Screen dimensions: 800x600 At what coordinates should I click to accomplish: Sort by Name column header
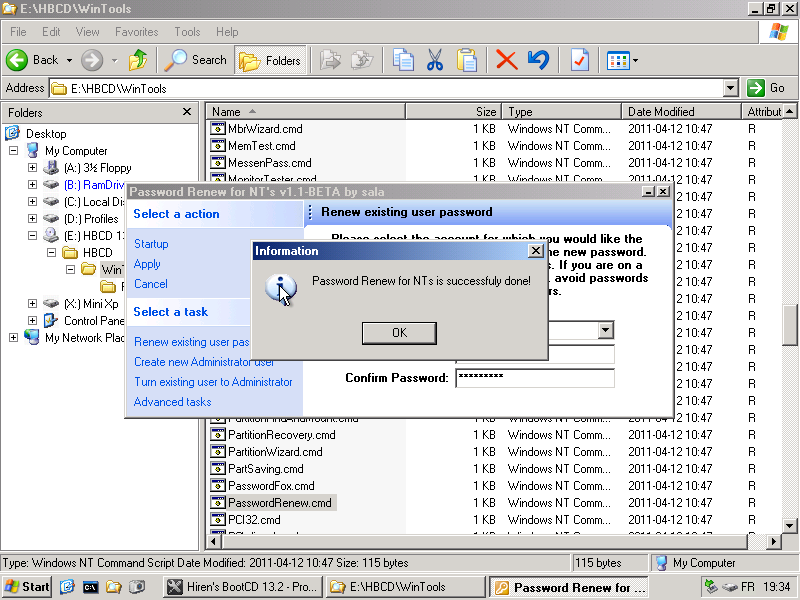305,112
